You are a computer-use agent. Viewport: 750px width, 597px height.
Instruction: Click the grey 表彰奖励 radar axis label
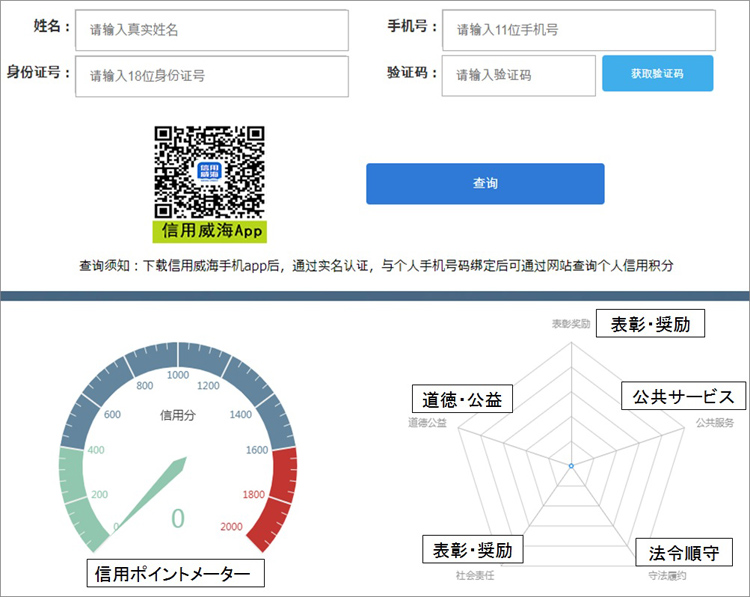pos(571,324)
